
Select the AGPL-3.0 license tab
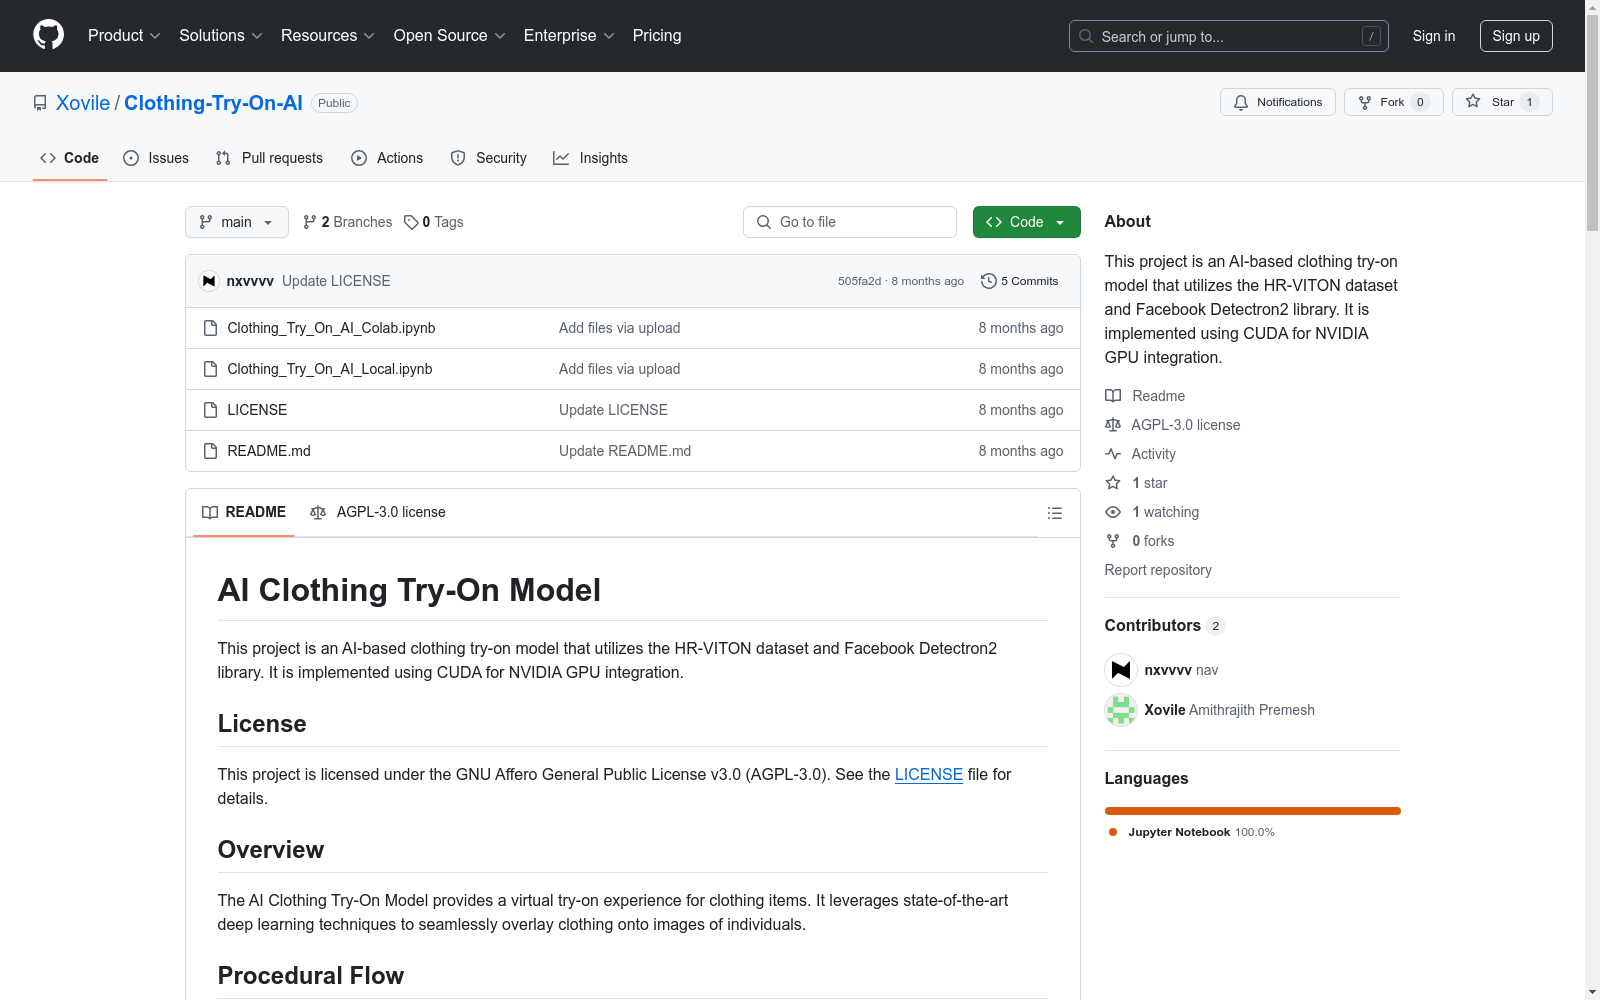tap(378, 512)
